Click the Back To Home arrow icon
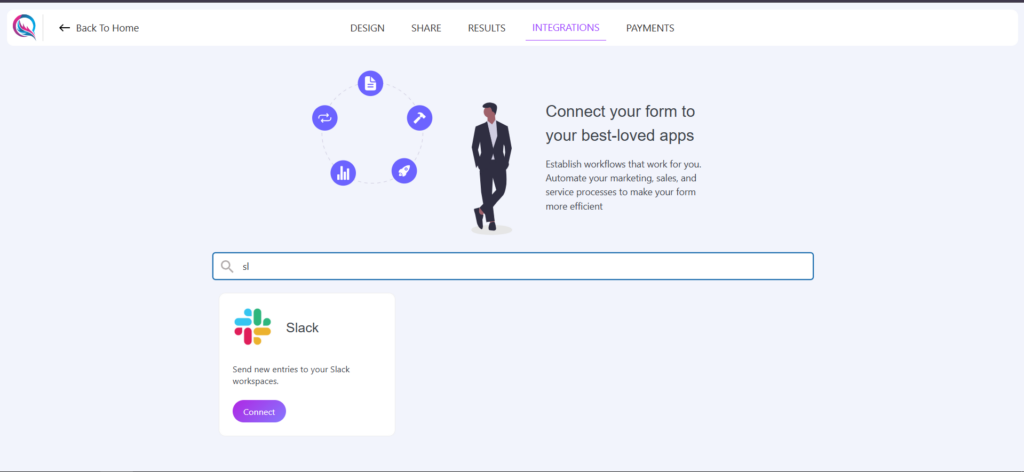Viewport: 1024px width, 472px height. [x=64, y=28]
